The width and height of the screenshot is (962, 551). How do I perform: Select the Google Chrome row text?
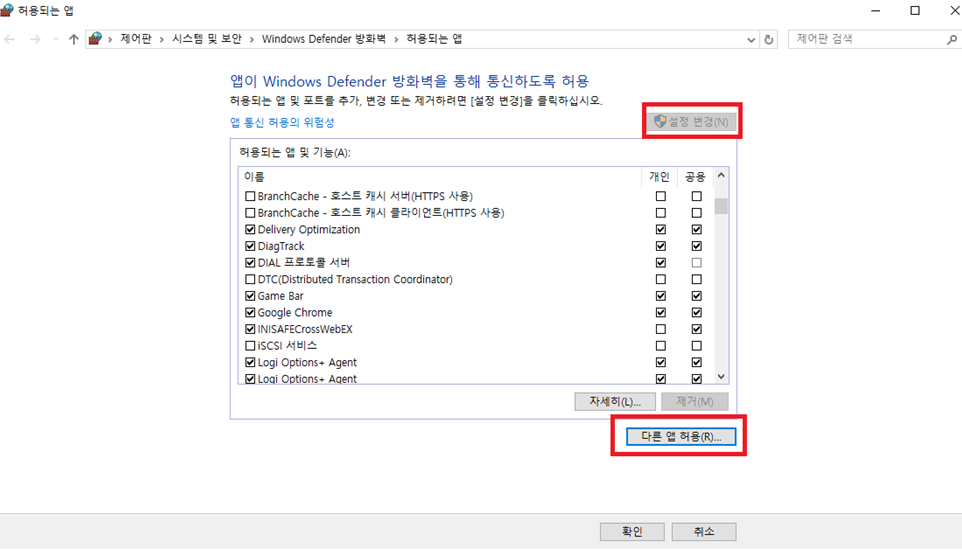pyautogui.click(x=294, y=312)
